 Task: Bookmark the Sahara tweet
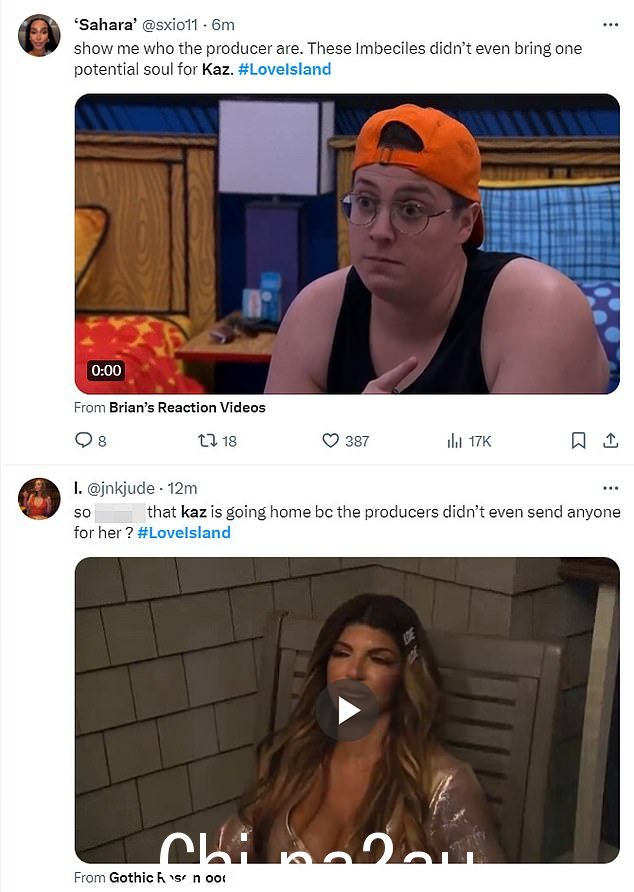[578, 440]
